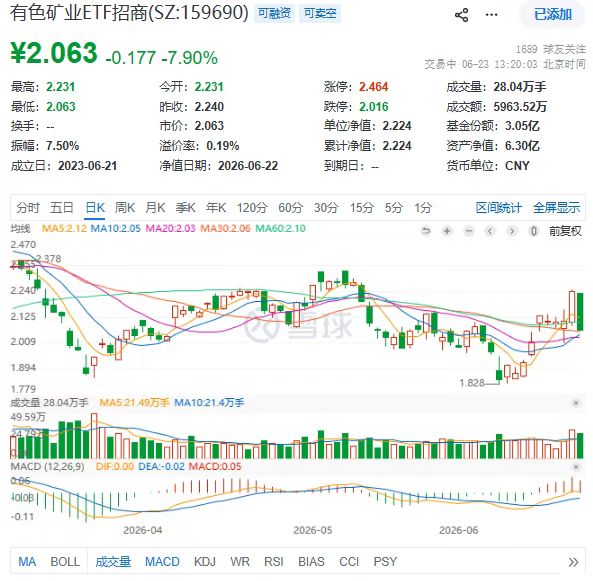Click the 成交额 5963.52万 value
593x581 pixels.
point(520,107)
